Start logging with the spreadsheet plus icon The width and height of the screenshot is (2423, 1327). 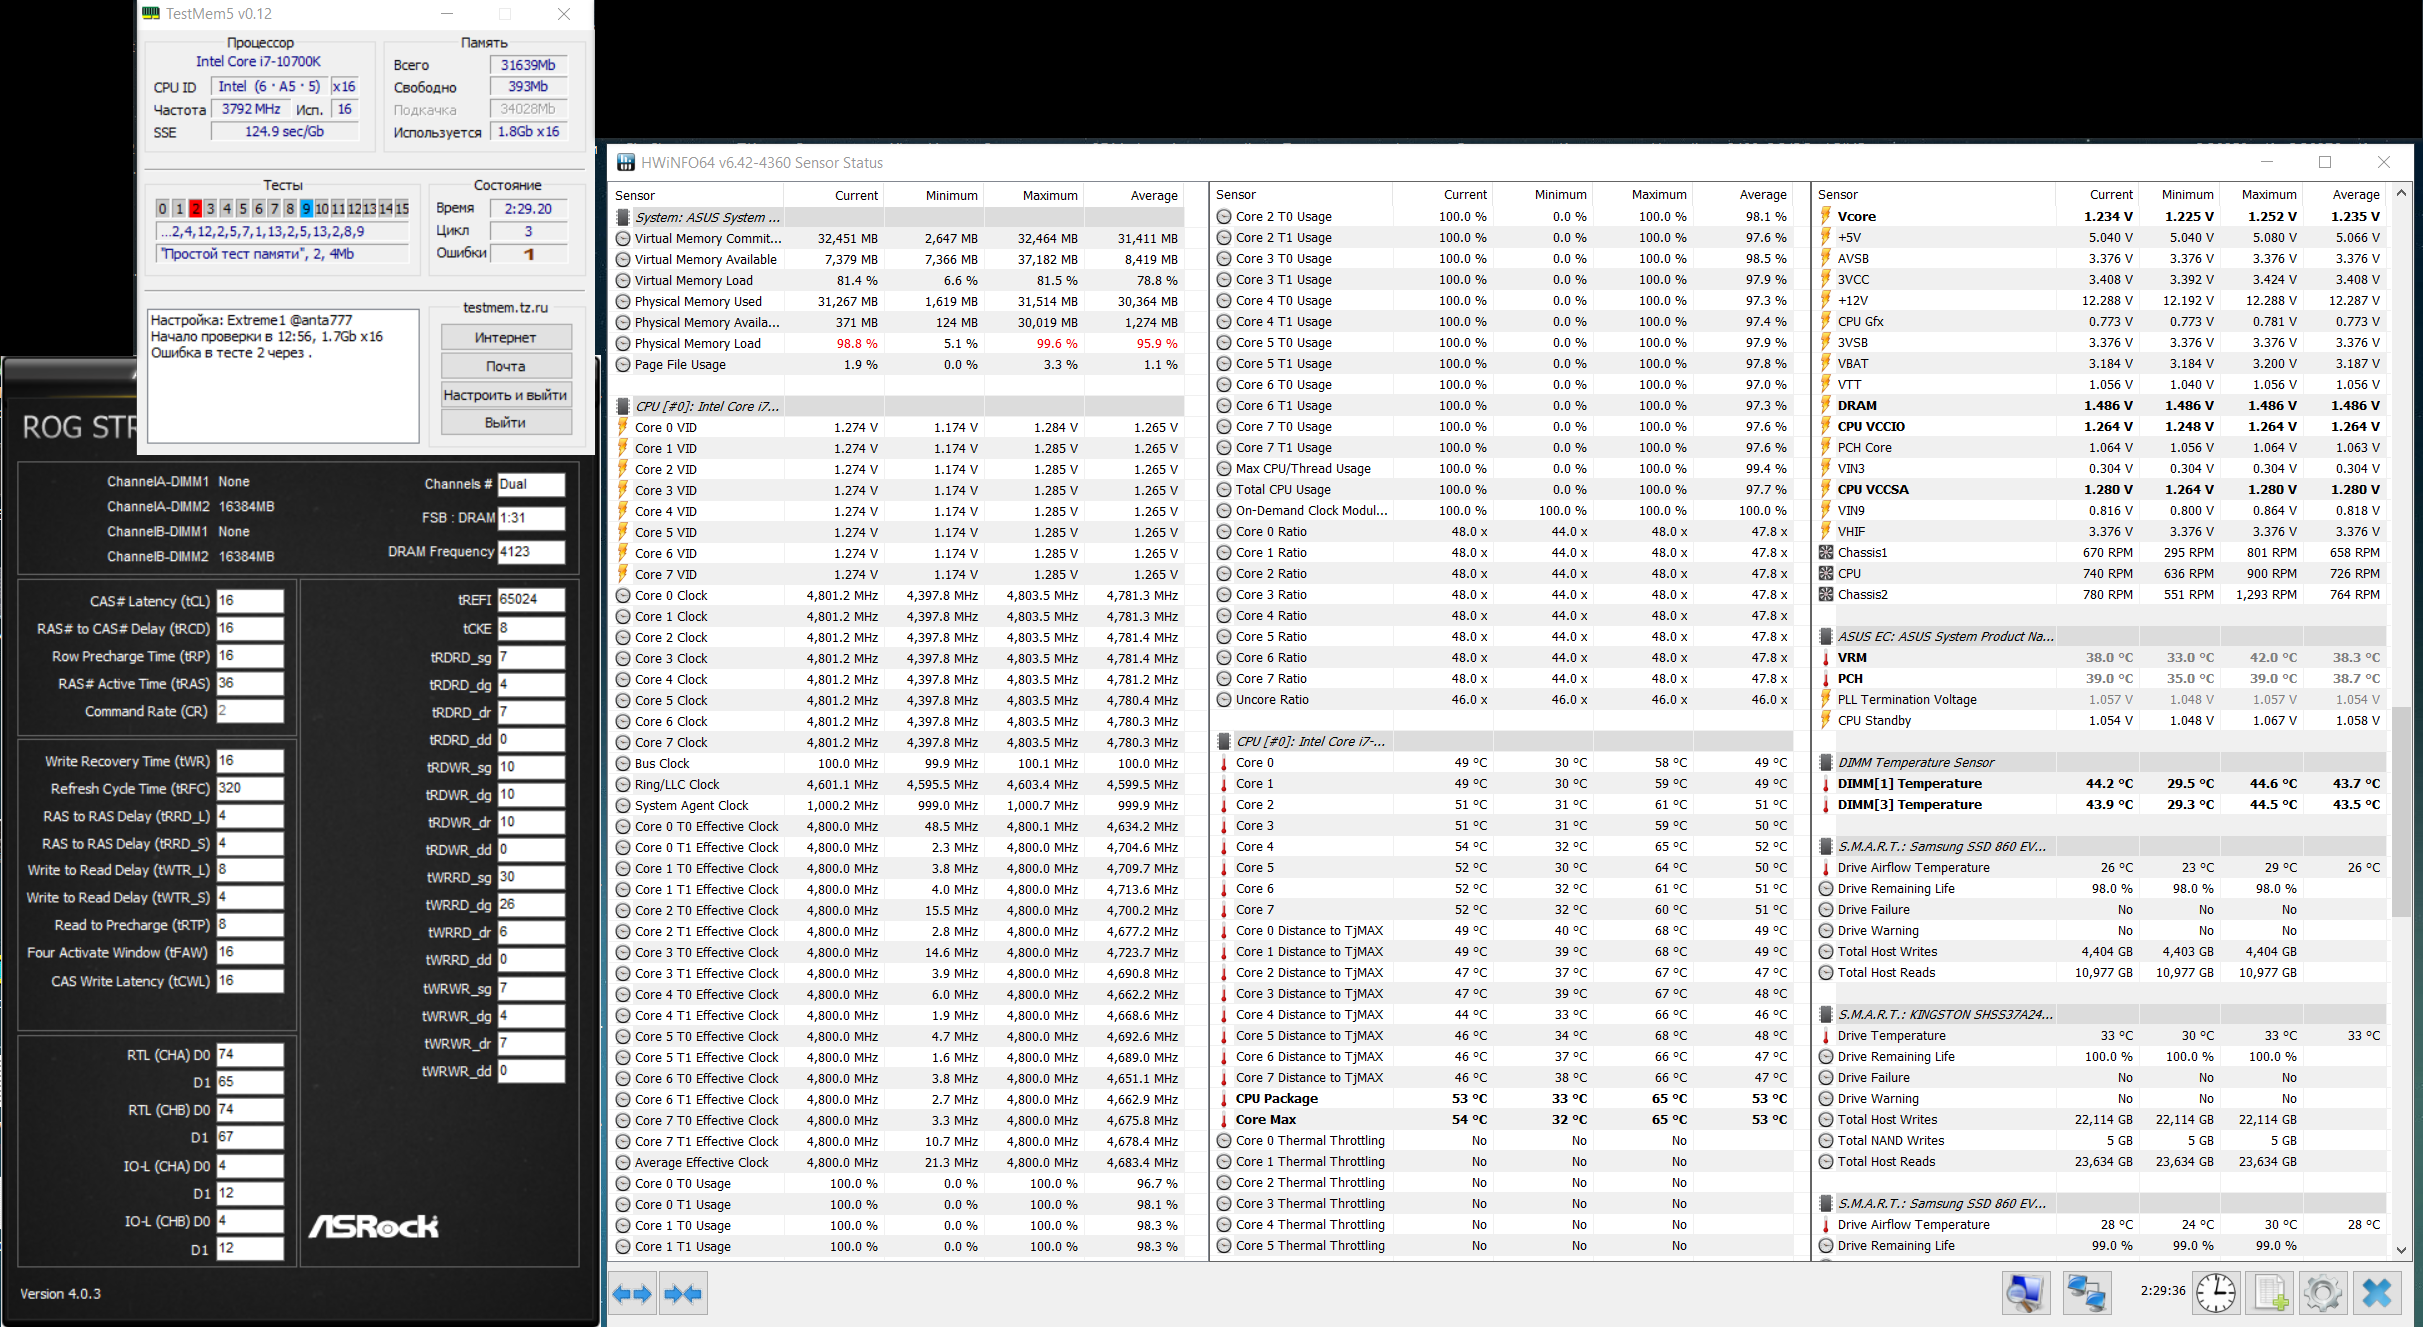click(2269, 1293)
